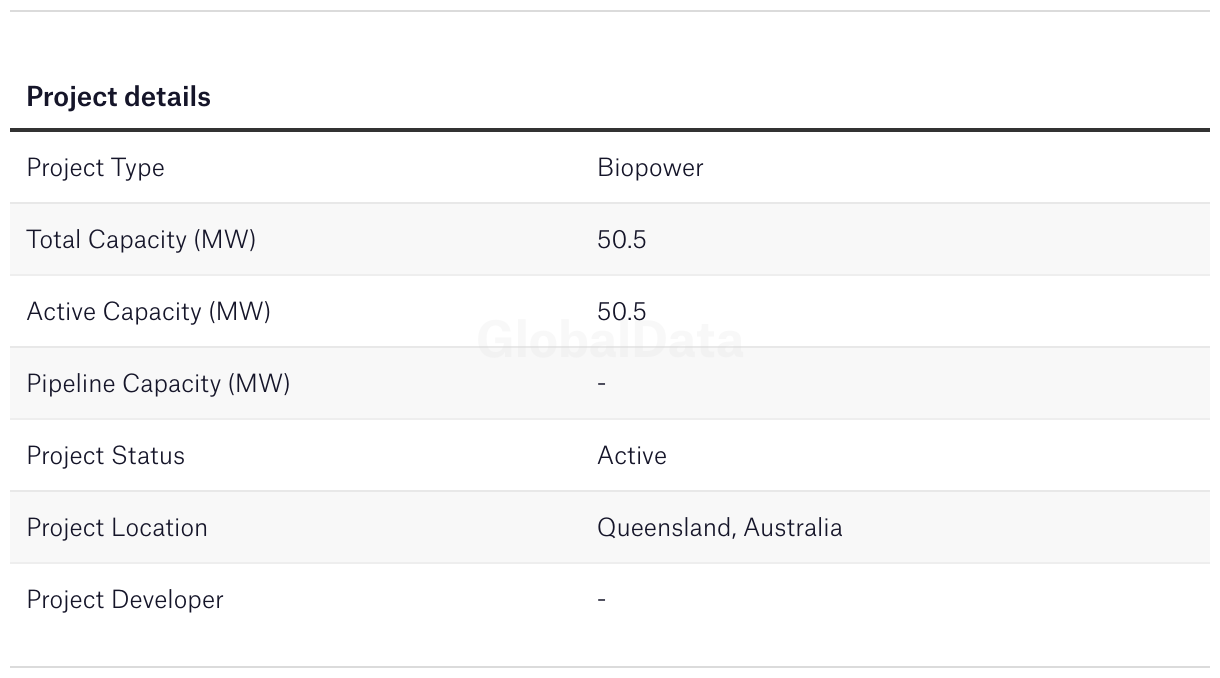Click the Pipeline Capacity table row
This screenshot has width=1220, height=678.
point(610,384)
